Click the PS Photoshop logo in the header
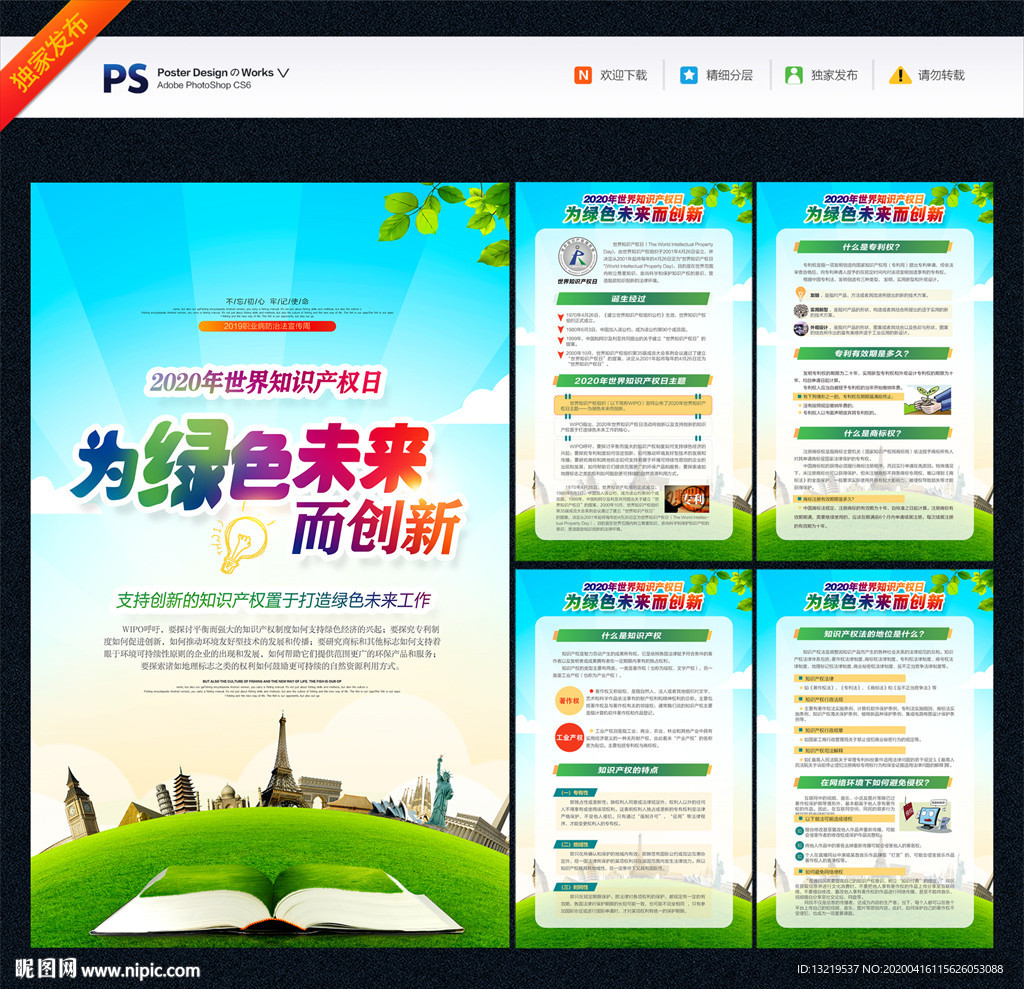The image size is (1024, 989). (x=125, y=78)
